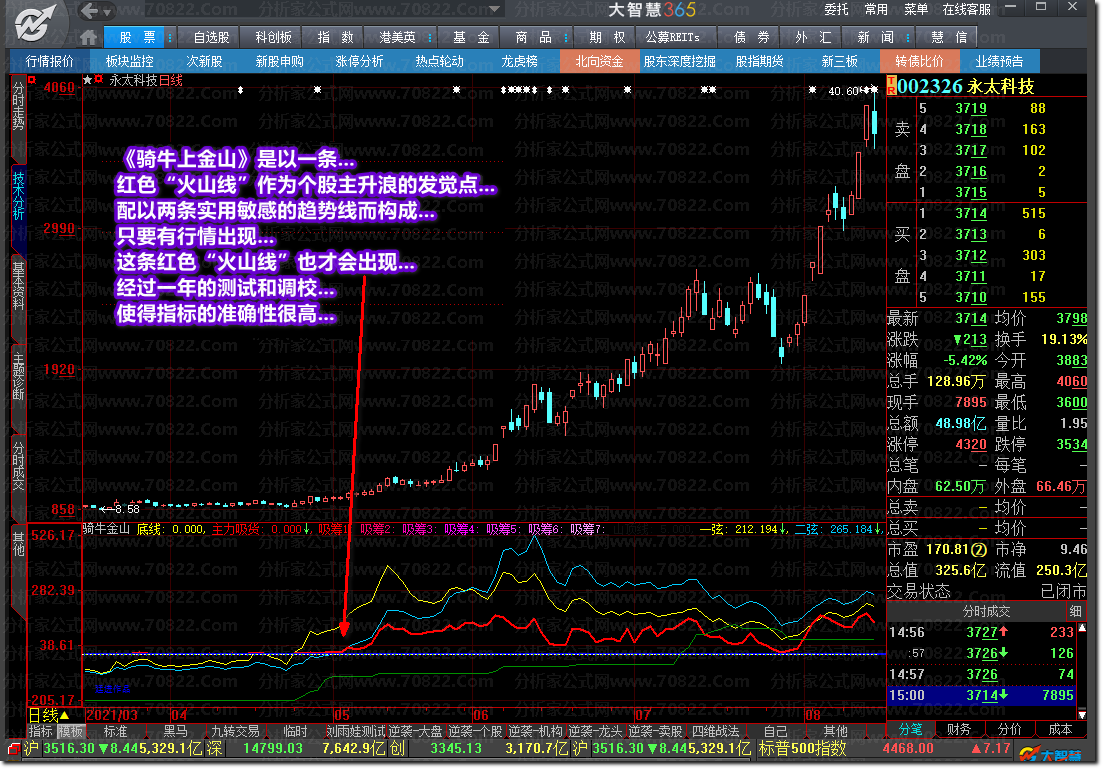Select the 模板 indicator tab

pos(70,732)
